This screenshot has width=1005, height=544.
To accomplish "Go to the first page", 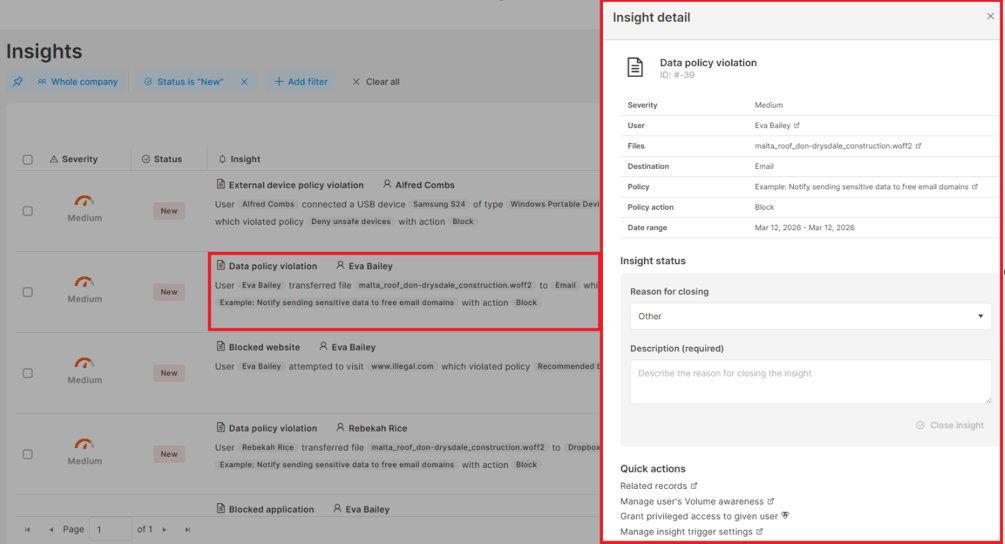I will click(28, 529).
